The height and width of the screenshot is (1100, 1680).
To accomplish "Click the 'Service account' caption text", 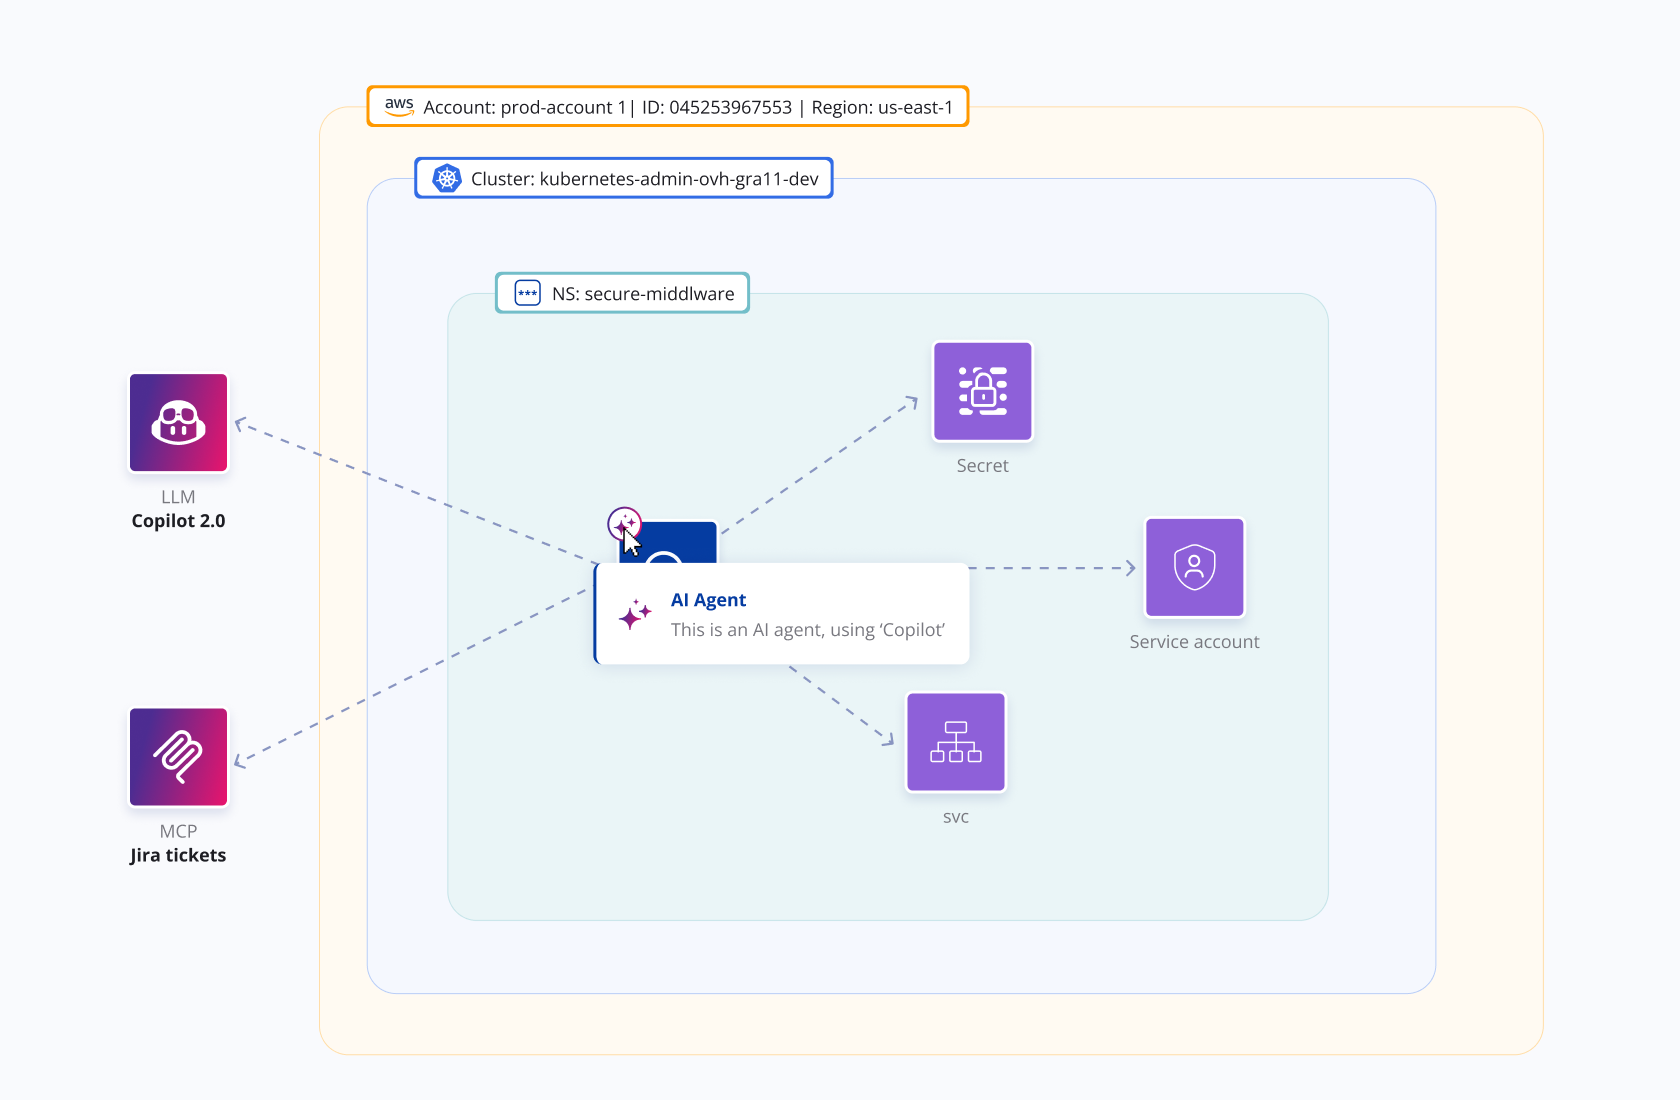I will pyautogui.click(x=1194, y=642).
